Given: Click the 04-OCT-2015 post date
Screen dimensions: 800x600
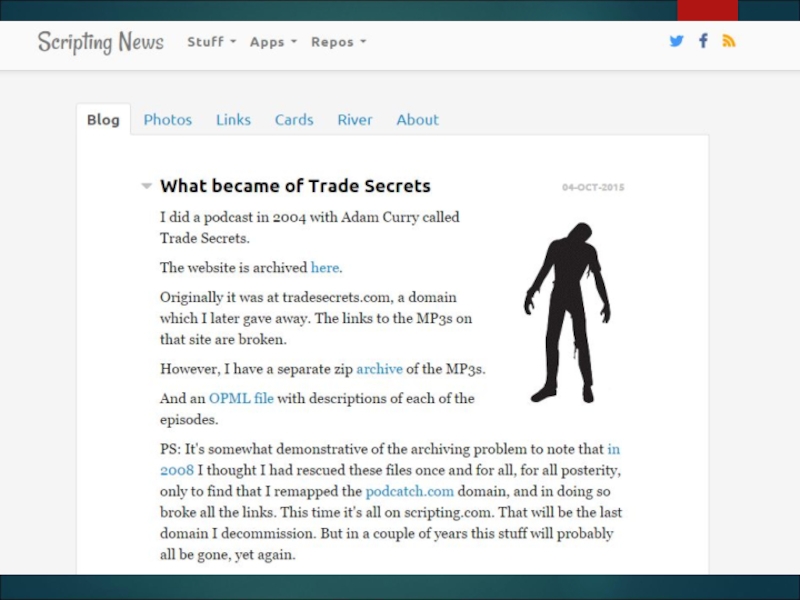Looking at the screenshot, I should [593, 187].
